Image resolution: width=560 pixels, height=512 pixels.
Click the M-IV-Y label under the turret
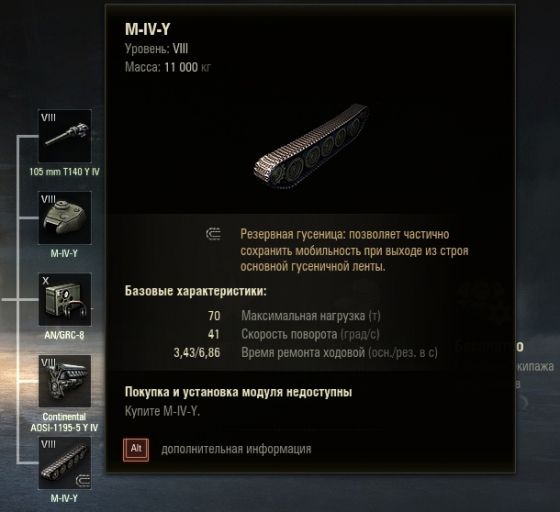click(x=64, y=254)
